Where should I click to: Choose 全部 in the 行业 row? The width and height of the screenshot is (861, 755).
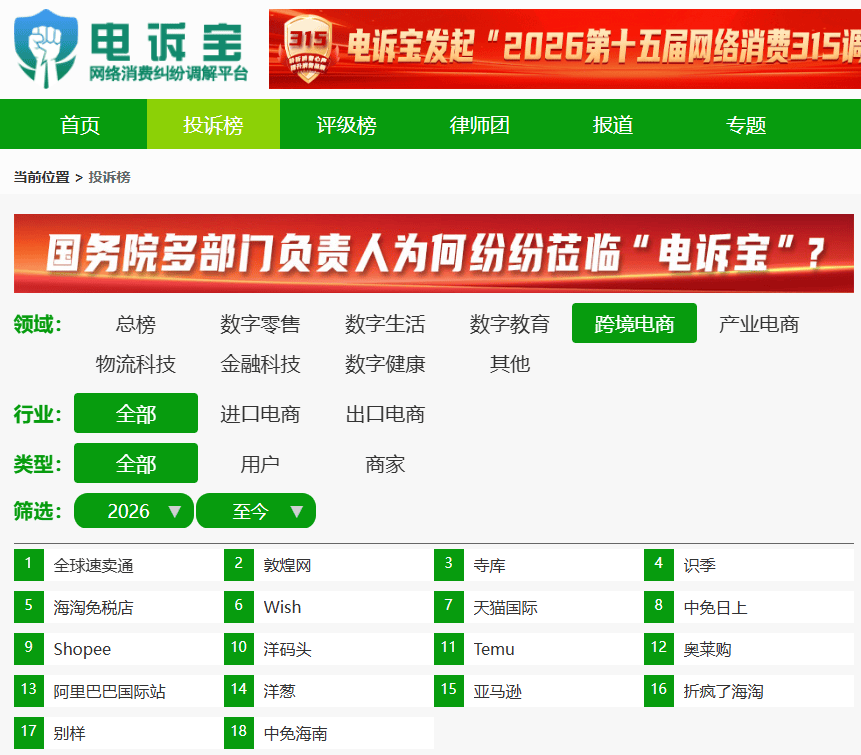136,413
